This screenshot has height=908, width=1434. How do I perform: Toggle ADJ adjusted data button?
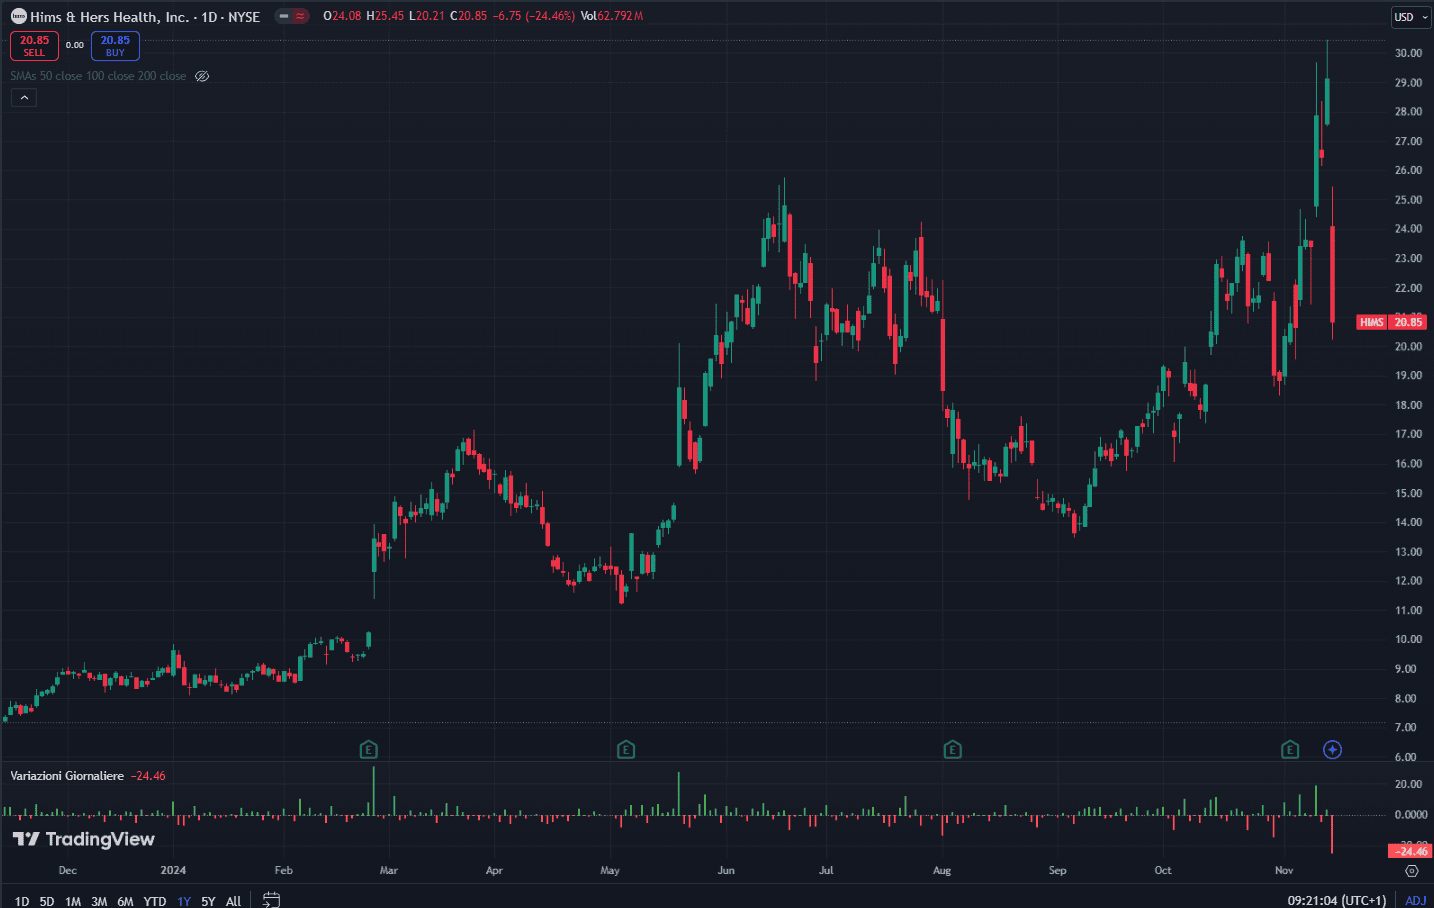click(1416, 901)
